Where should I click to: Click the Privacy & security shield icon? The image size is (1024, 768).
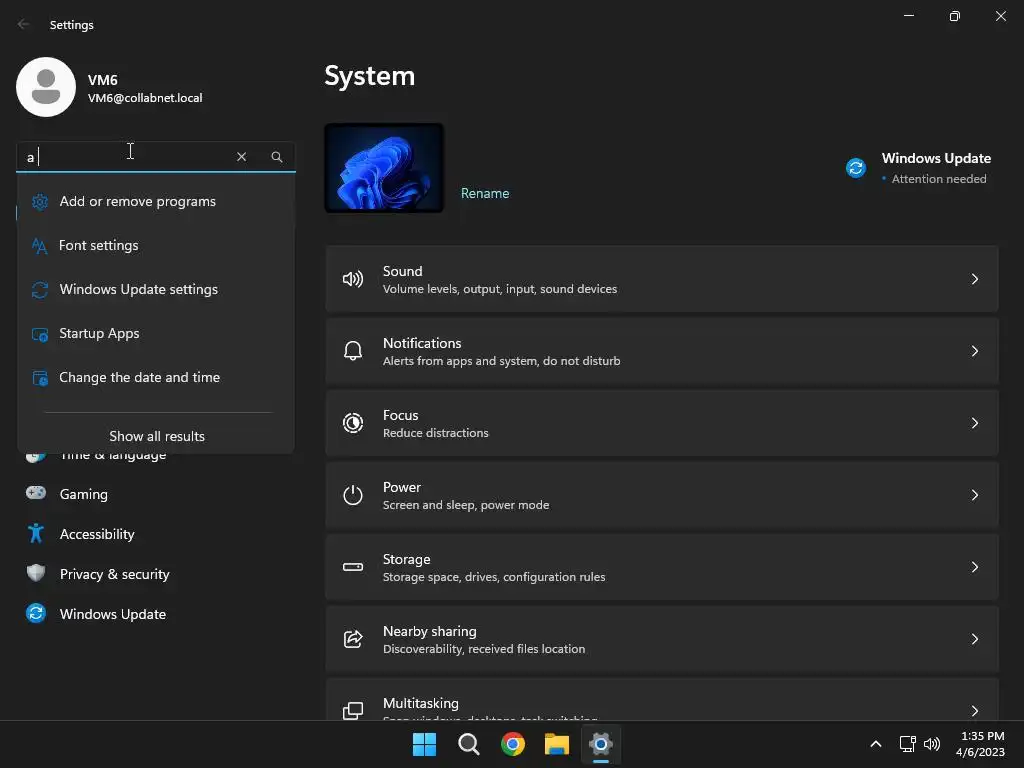coord(36,573)
